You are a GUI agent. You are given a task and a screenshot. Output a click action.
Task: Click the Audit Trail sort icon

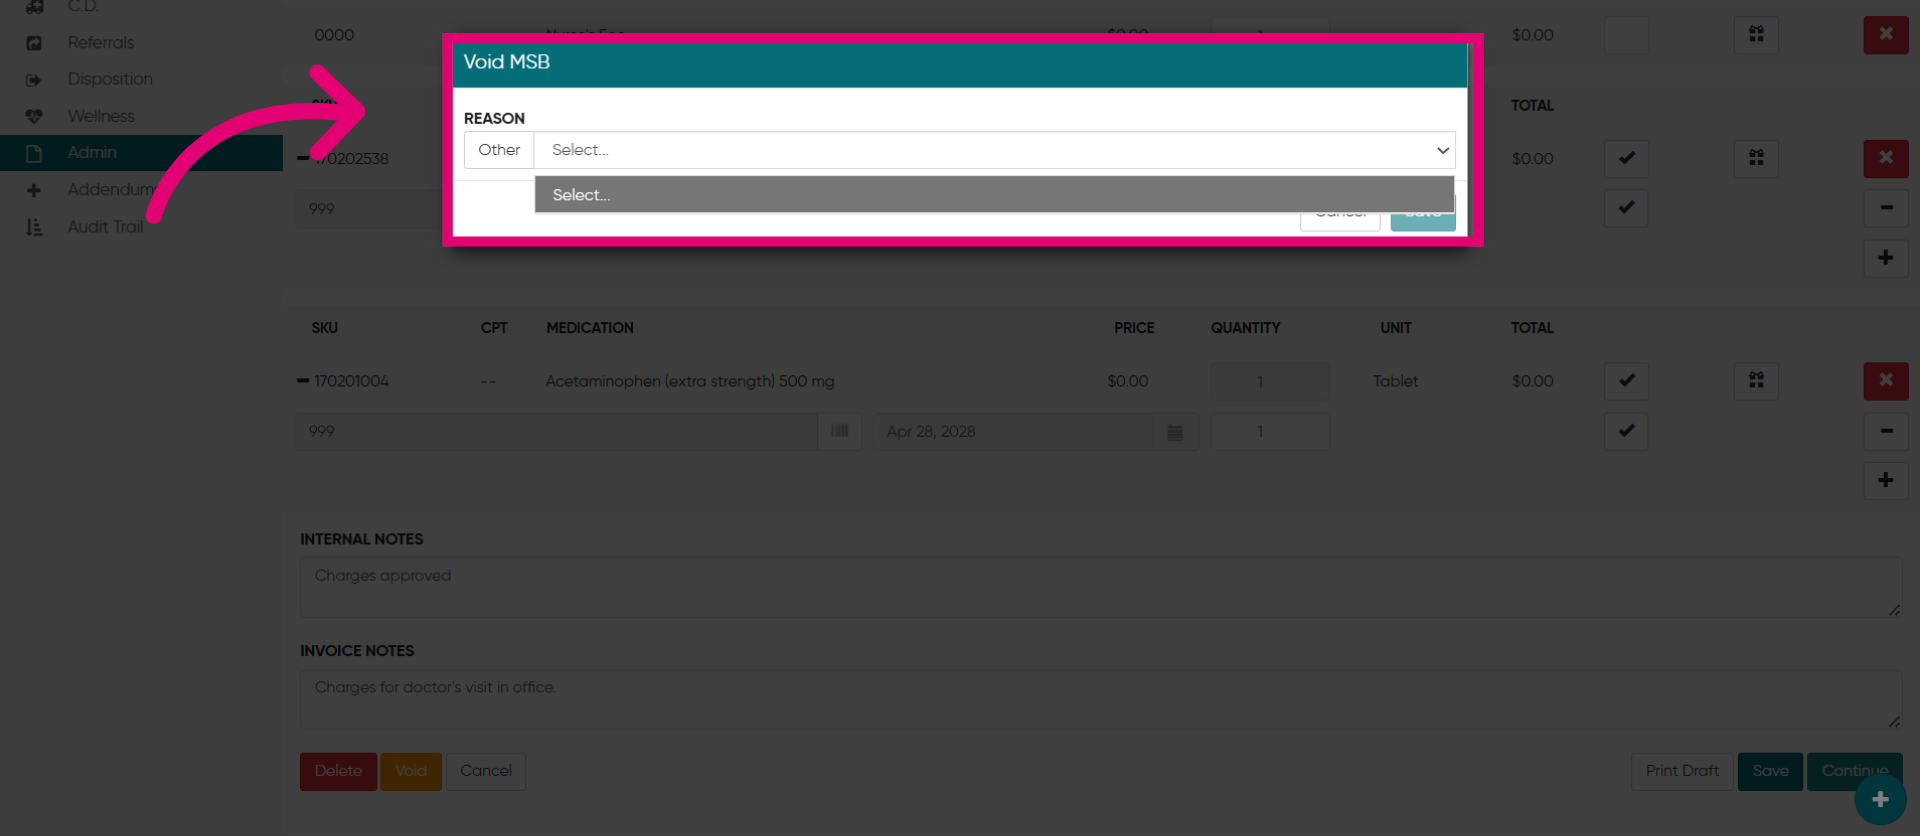34,227
